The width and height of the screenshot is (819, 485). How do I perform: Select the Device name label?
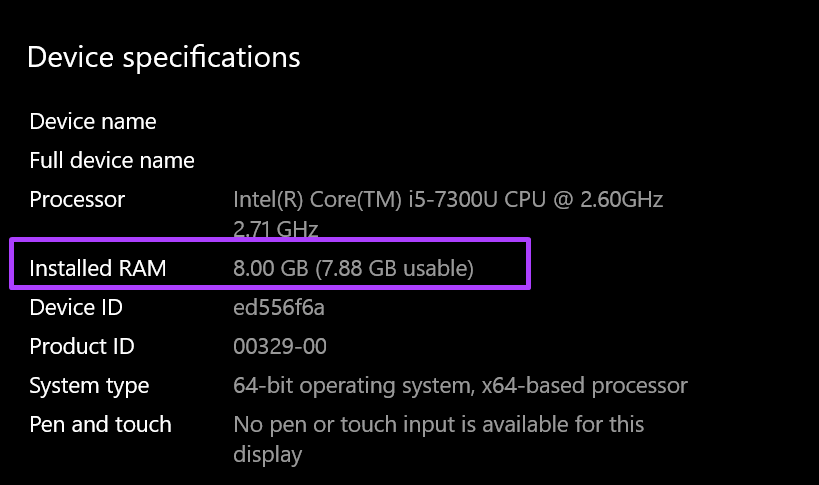(93, 122)
